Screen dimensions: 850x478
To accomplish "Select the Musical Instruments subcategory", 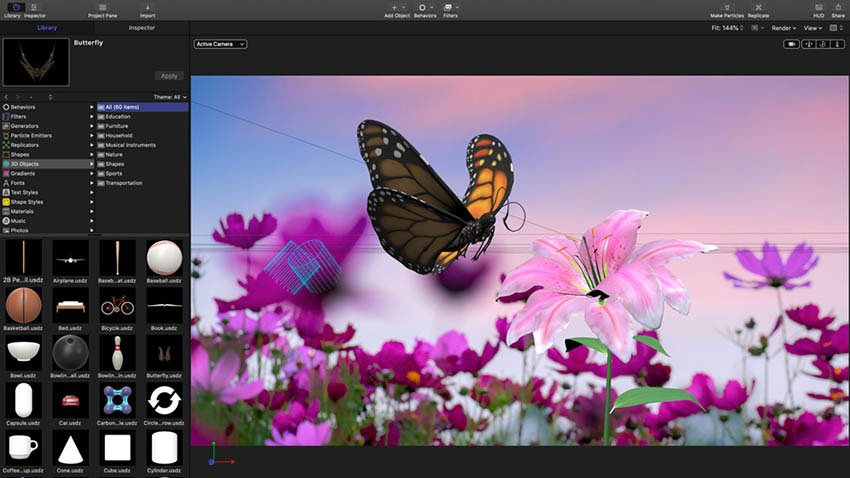I will click(130, 145).
